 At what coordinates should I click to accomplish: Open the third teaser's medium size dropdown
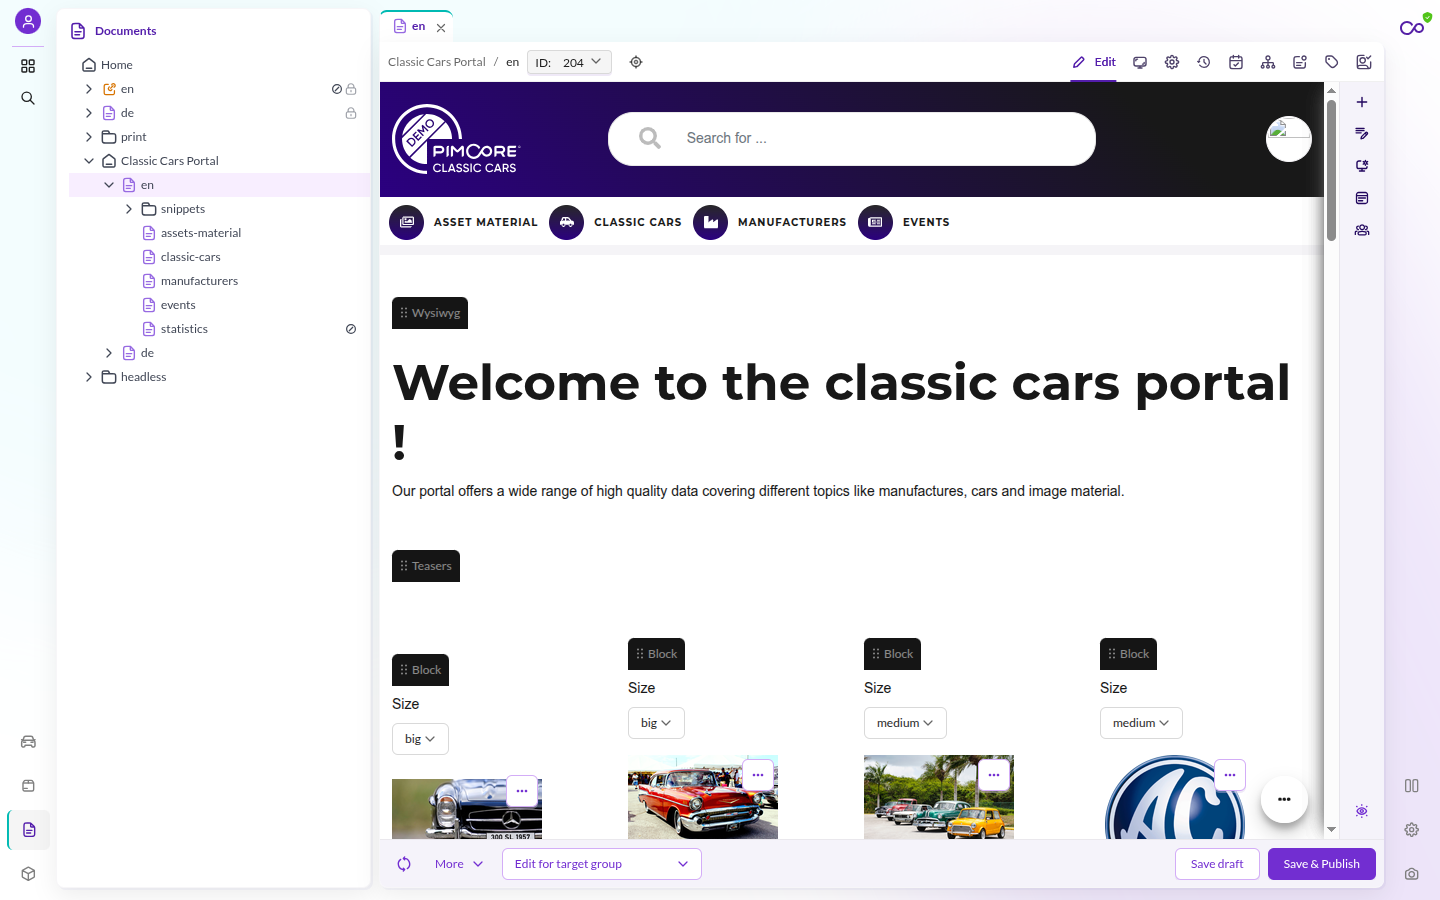click(905, 723)
